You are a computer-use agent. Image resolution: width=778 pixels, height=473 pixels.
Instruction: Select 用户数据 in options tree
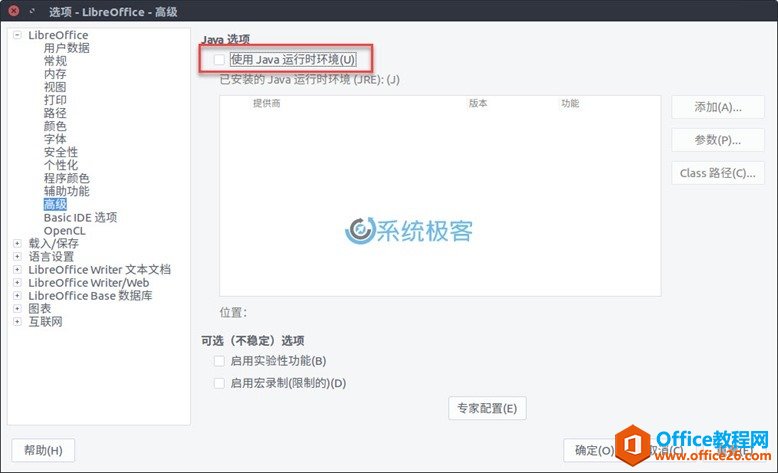coord(66,48)
